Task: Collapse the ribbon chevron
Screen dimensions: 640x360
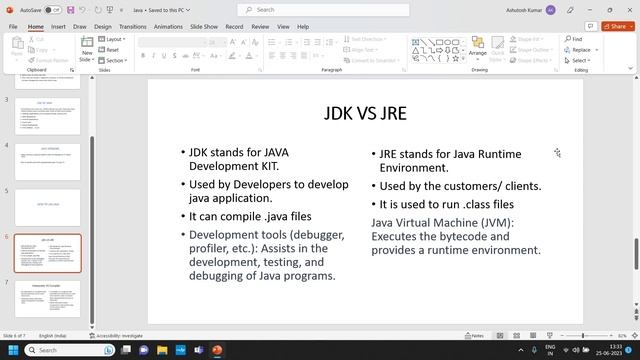Action: 630,69
